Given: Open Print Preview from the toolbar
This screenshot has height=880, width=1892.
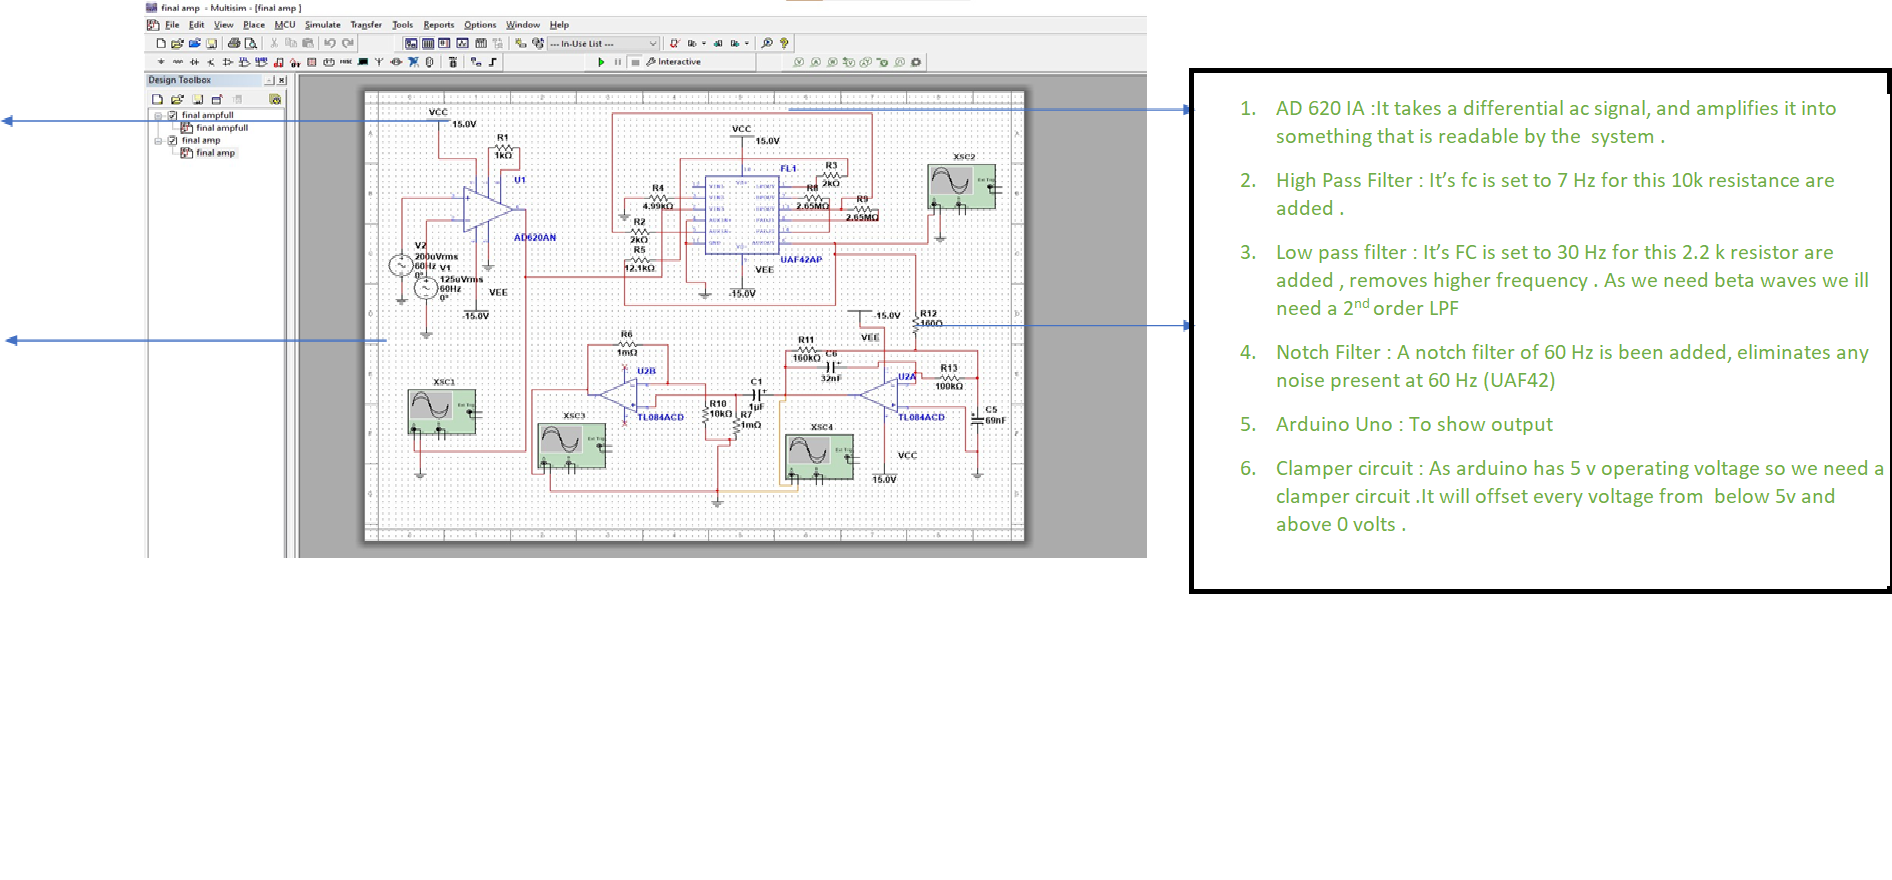Looking at the screenshot, I should [251, 43].
